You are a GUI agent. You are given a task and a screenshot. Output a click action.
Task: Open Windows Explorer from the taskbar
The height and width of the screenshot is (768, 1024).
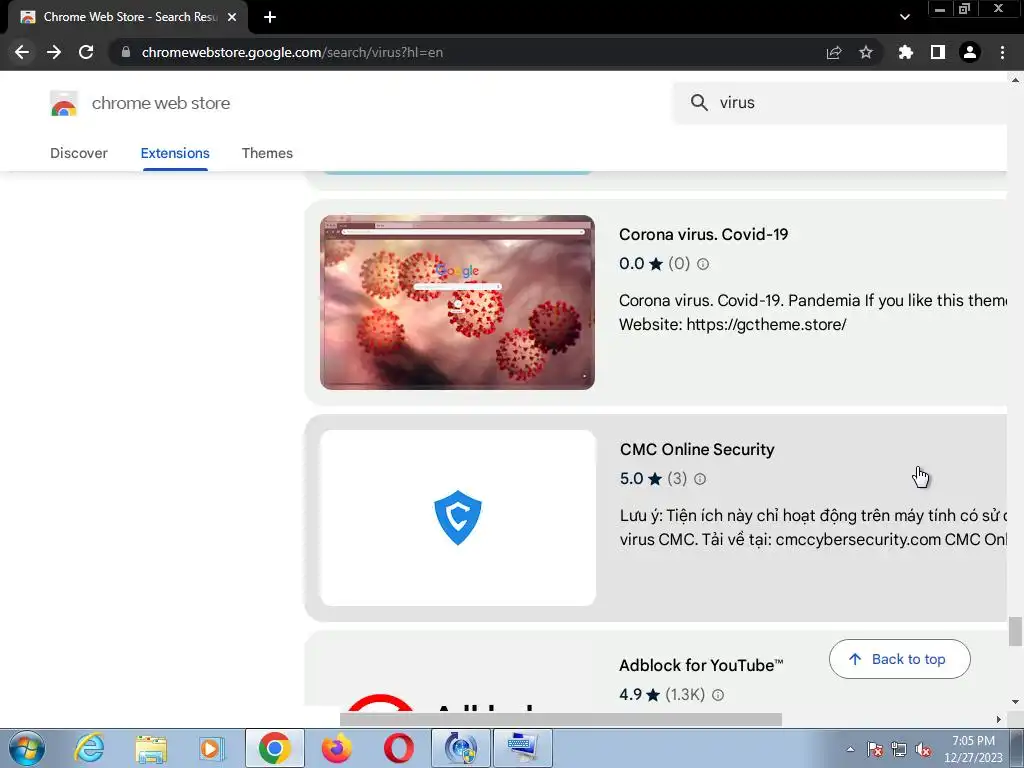tap(151, 748)
